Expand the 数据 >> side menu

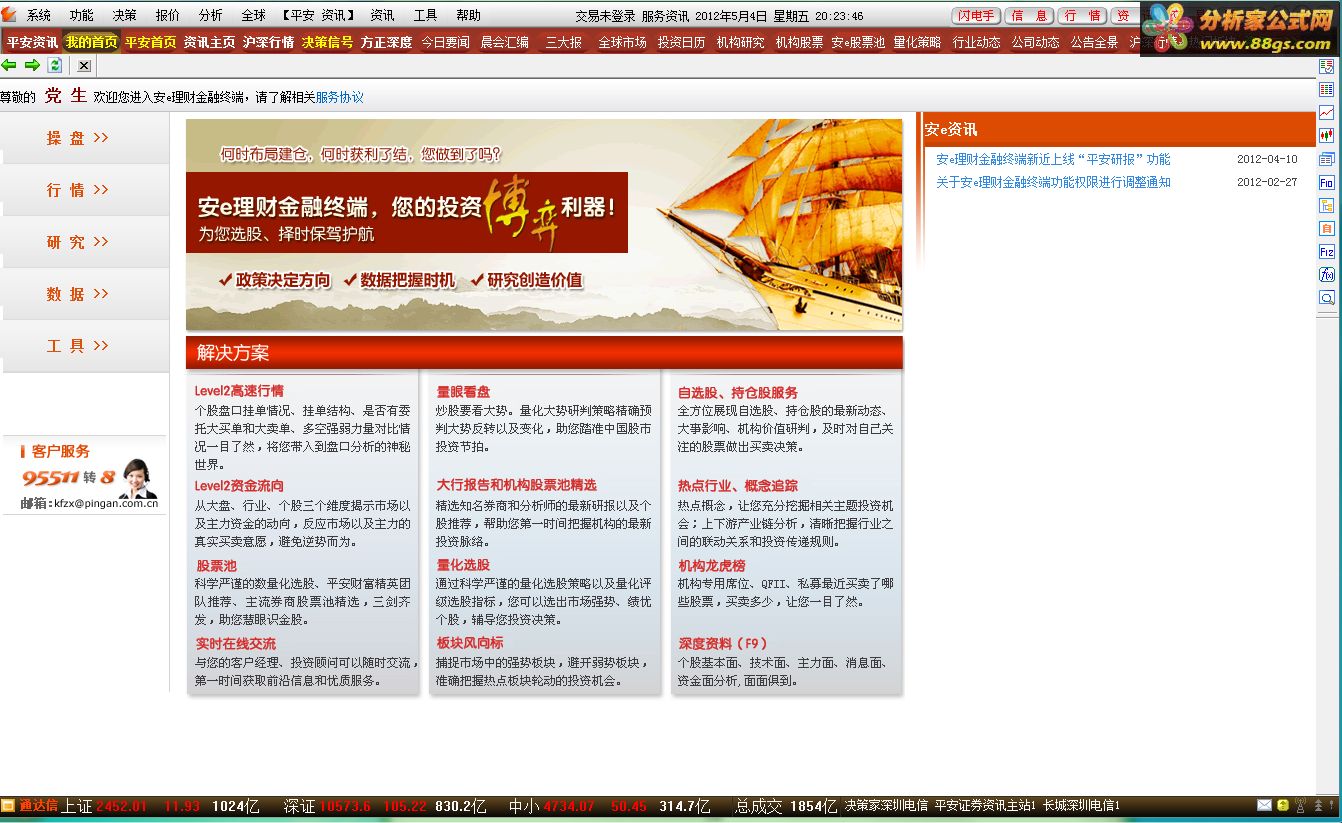point(85,294)
